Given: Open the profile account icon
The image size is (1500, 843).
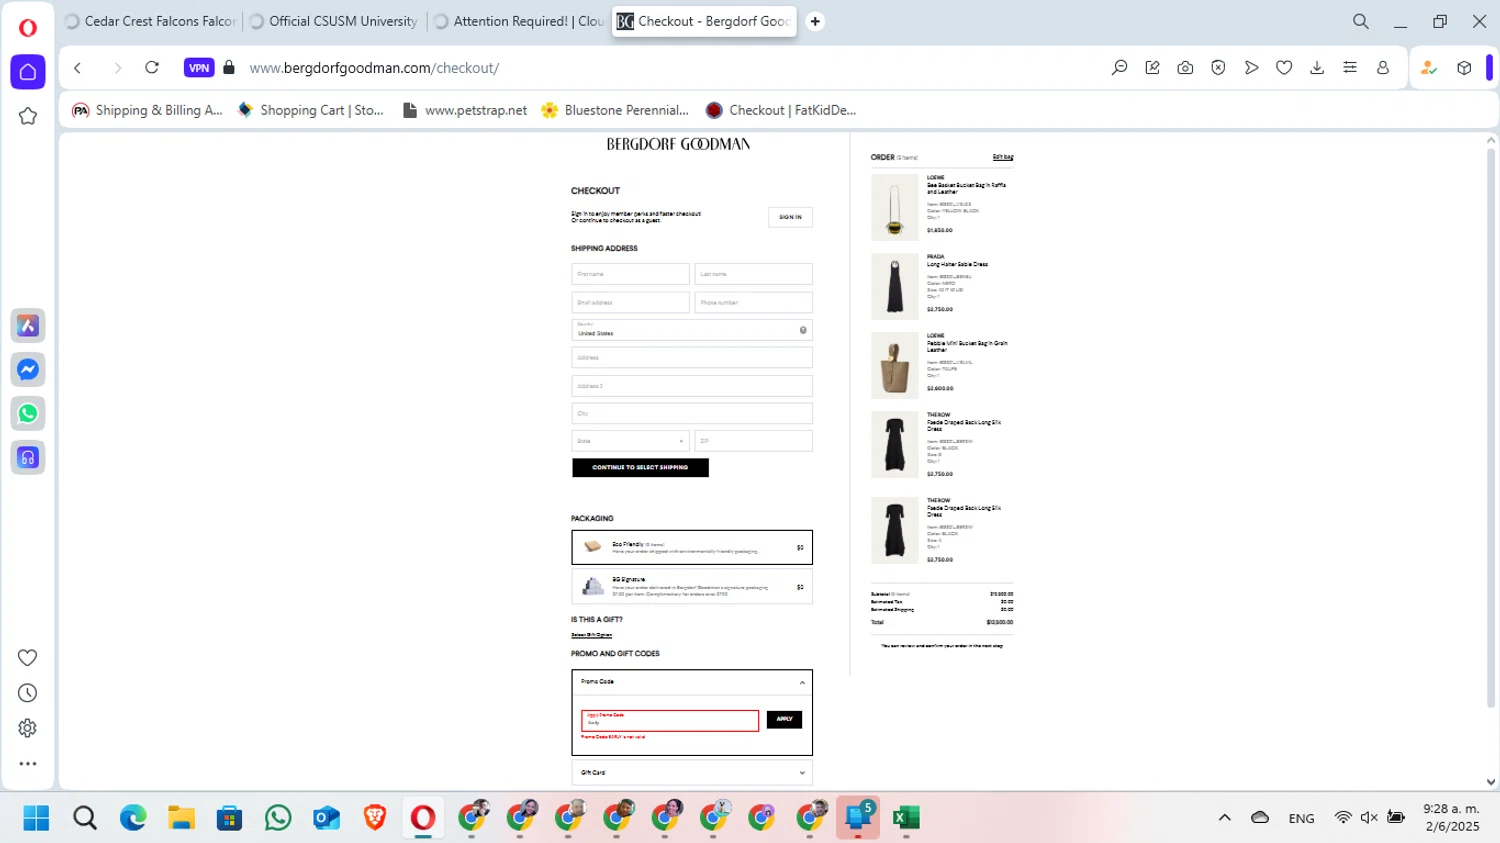Looking at the screenshot, I should tap(1383, 68).
